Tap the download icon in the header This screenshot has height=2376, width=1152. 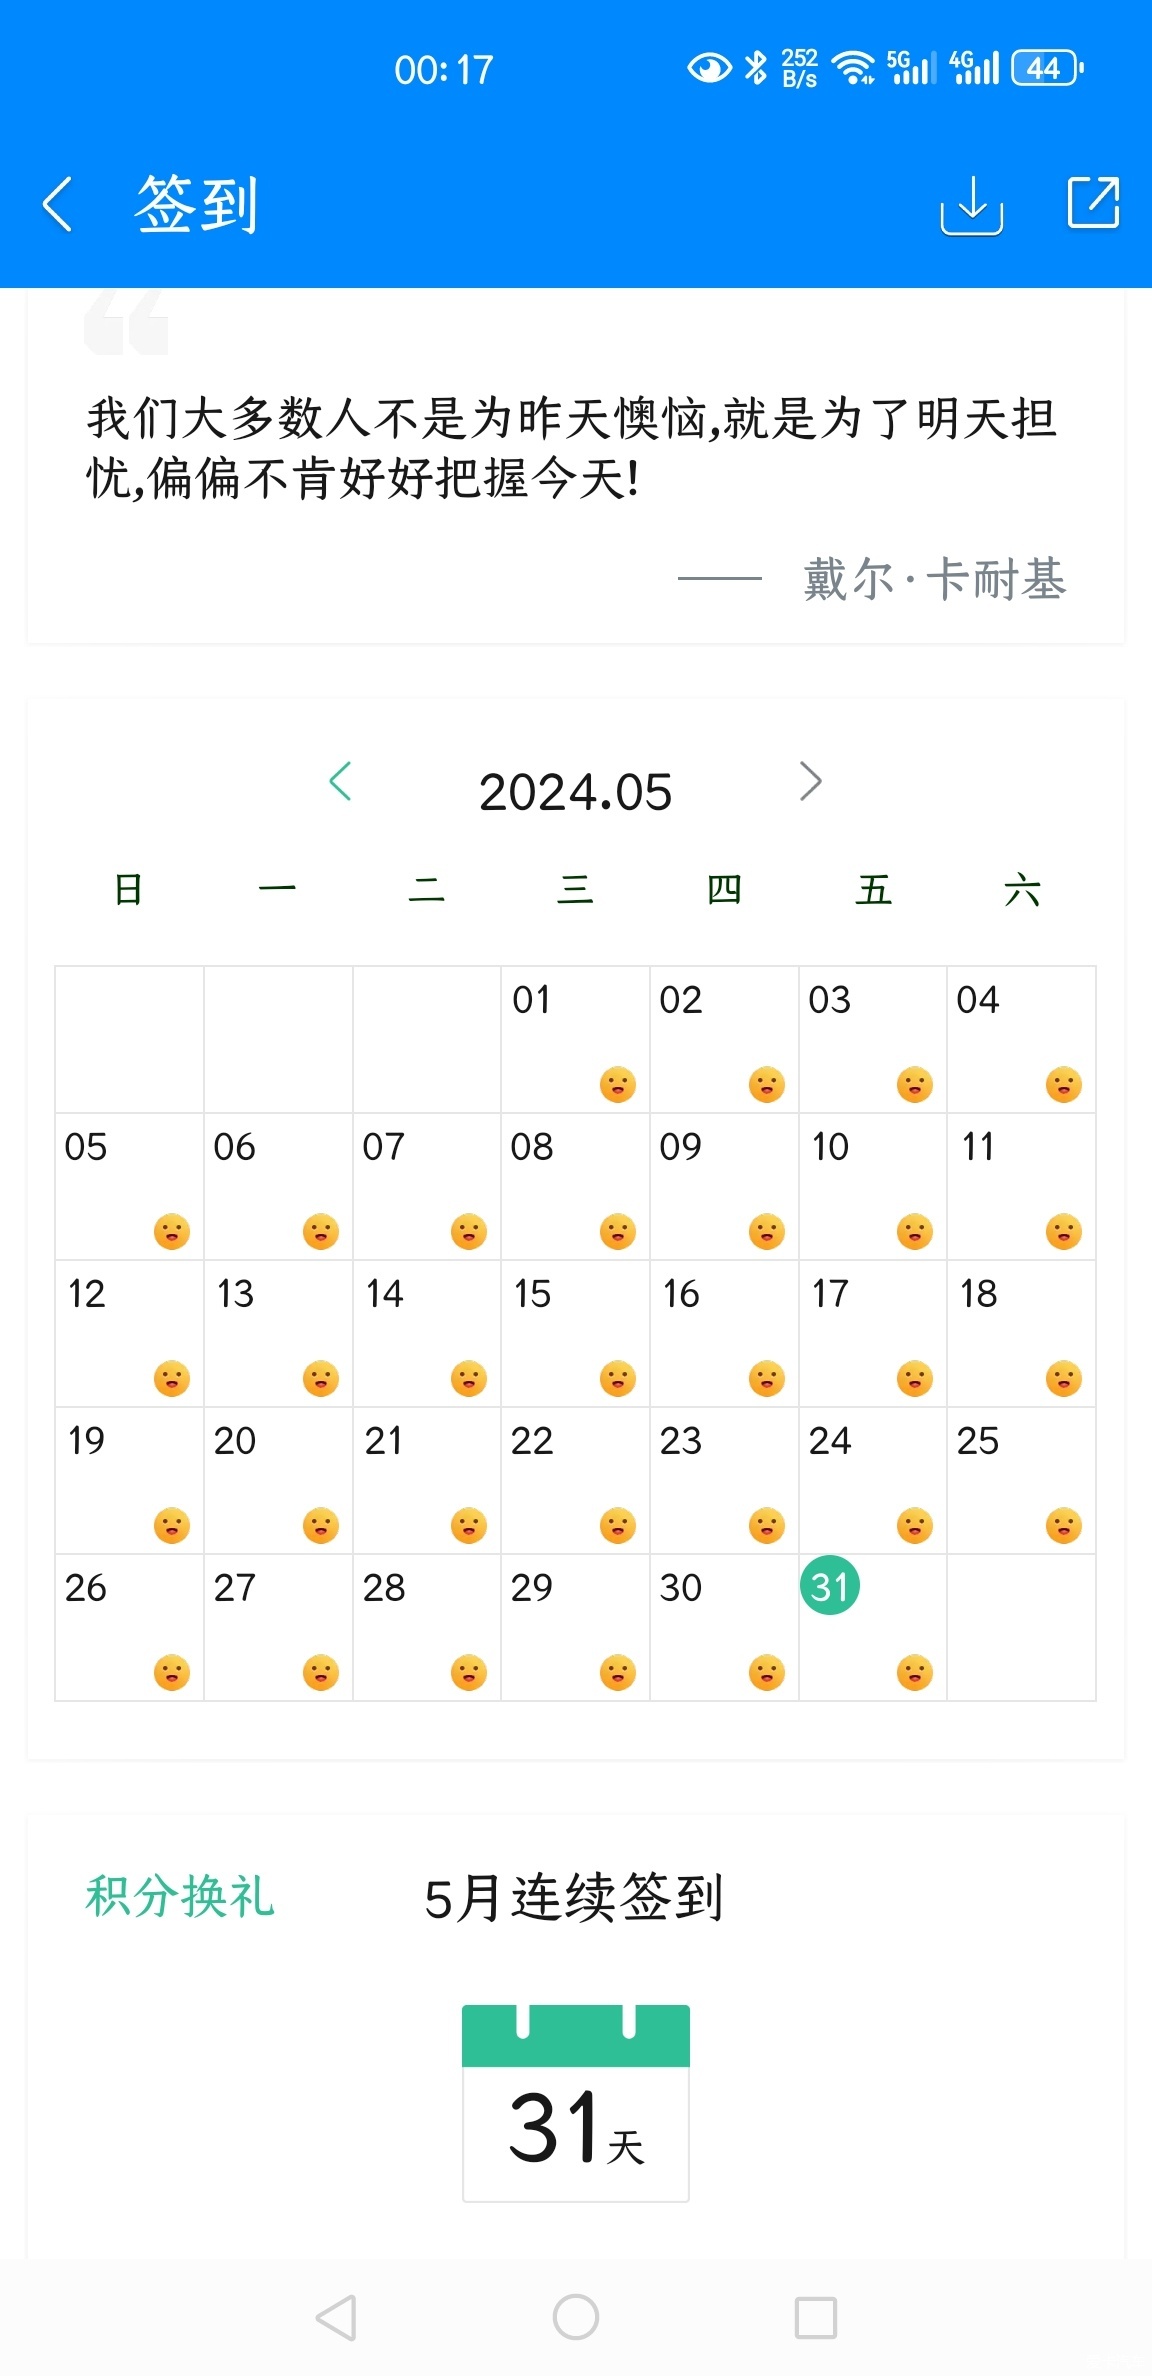click(x=972, y=205)
